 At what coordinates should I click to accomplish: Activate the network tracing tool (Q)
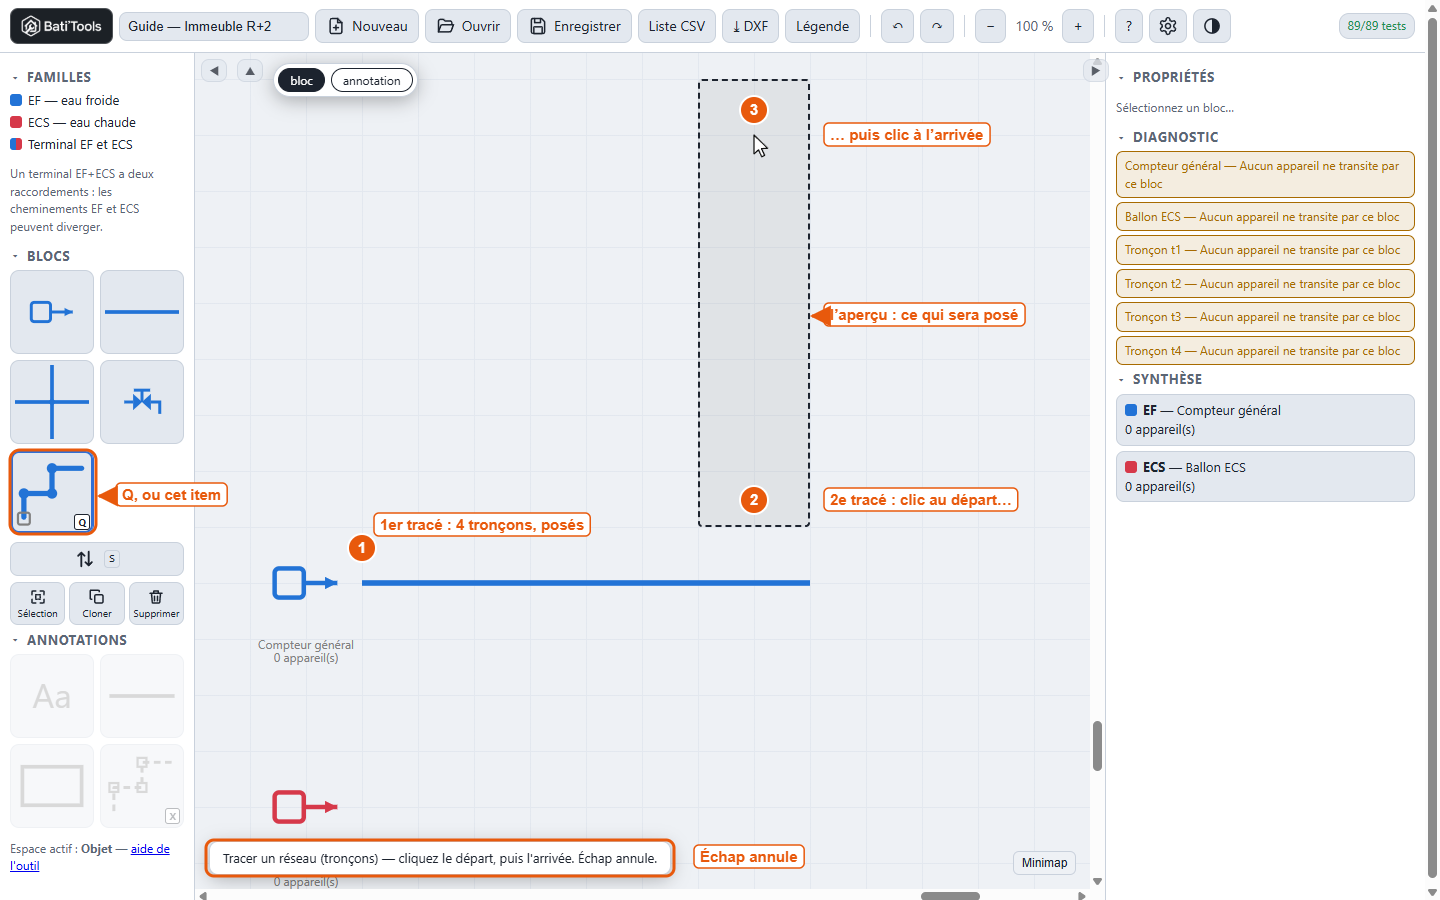click(x=53, y=492)
